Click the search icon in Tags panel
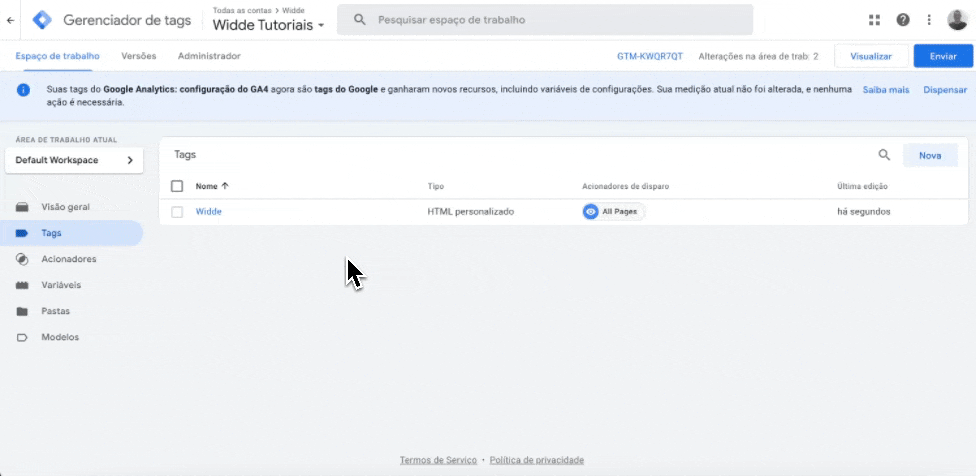The width and height of the screenshot is (976, 476). pyautogui.click(x=884, y=155)
